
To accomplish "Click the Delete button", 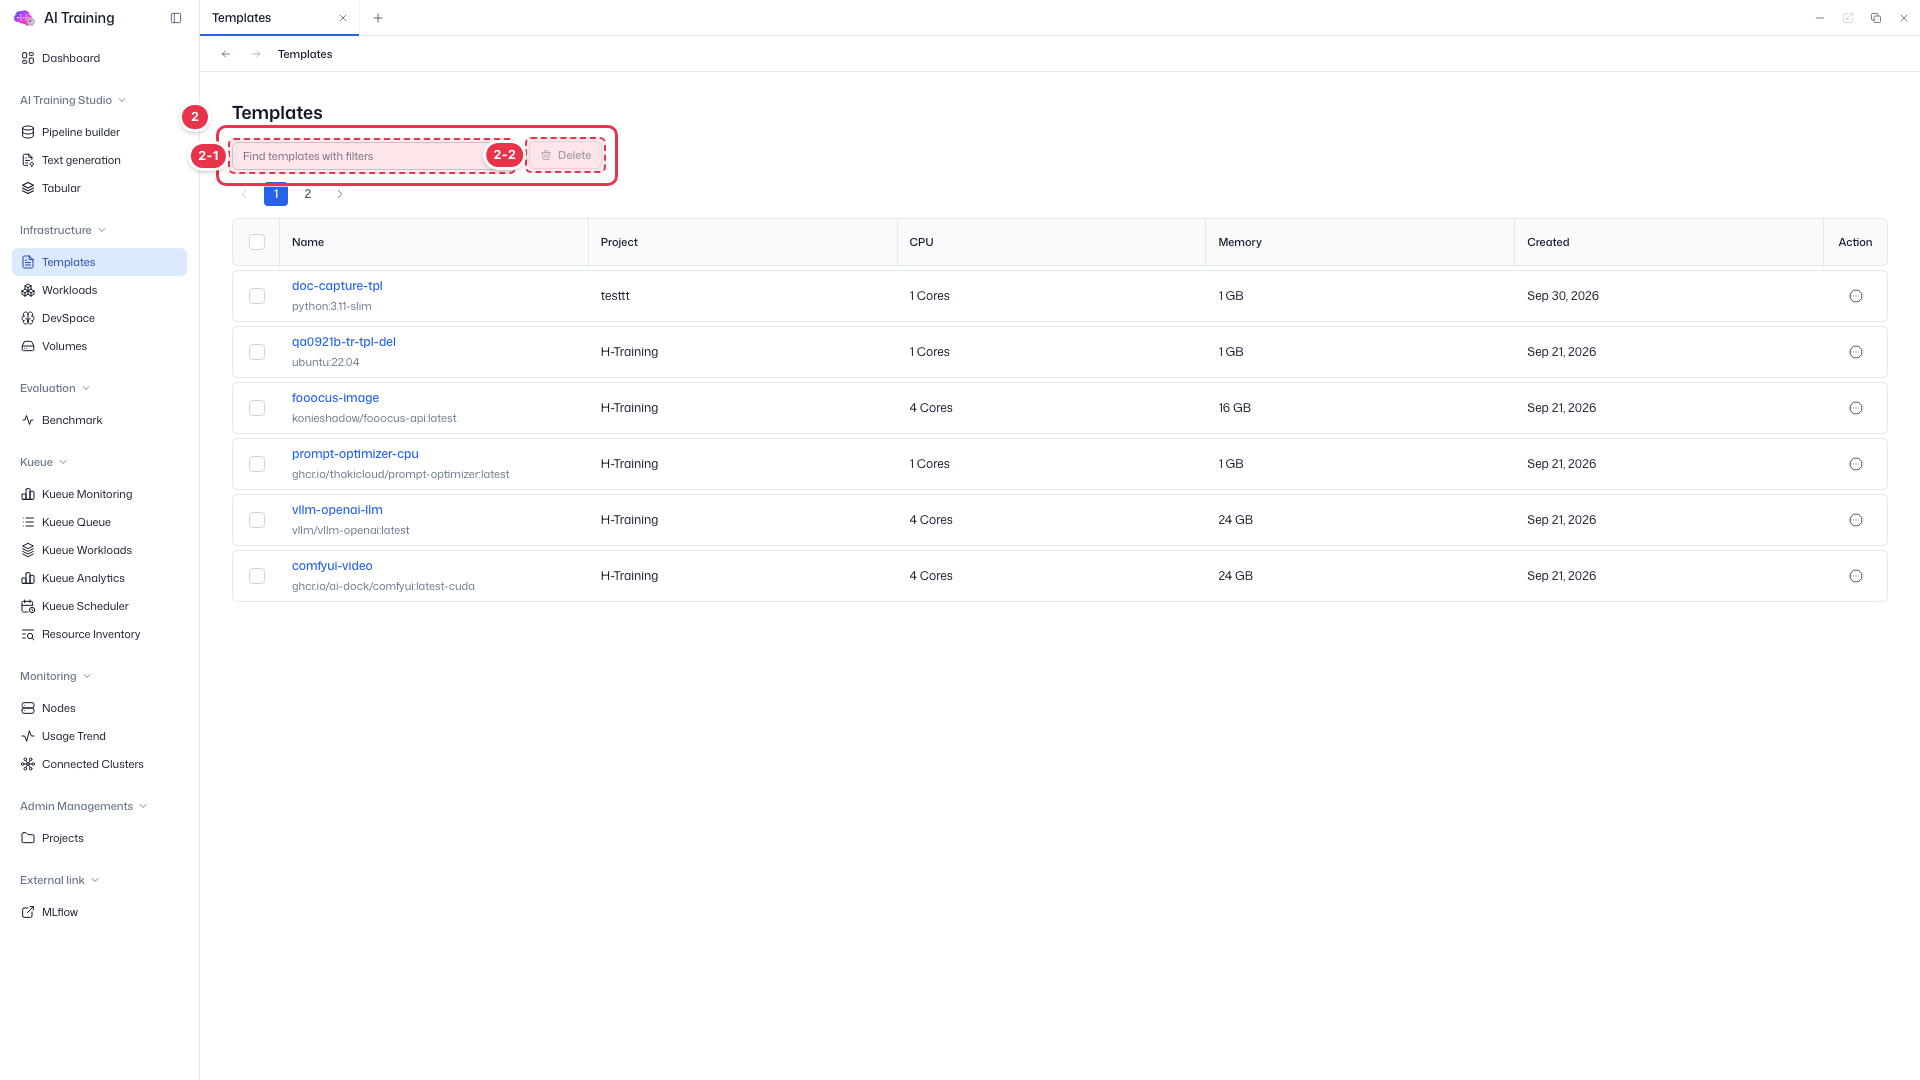I will [566, 155].
